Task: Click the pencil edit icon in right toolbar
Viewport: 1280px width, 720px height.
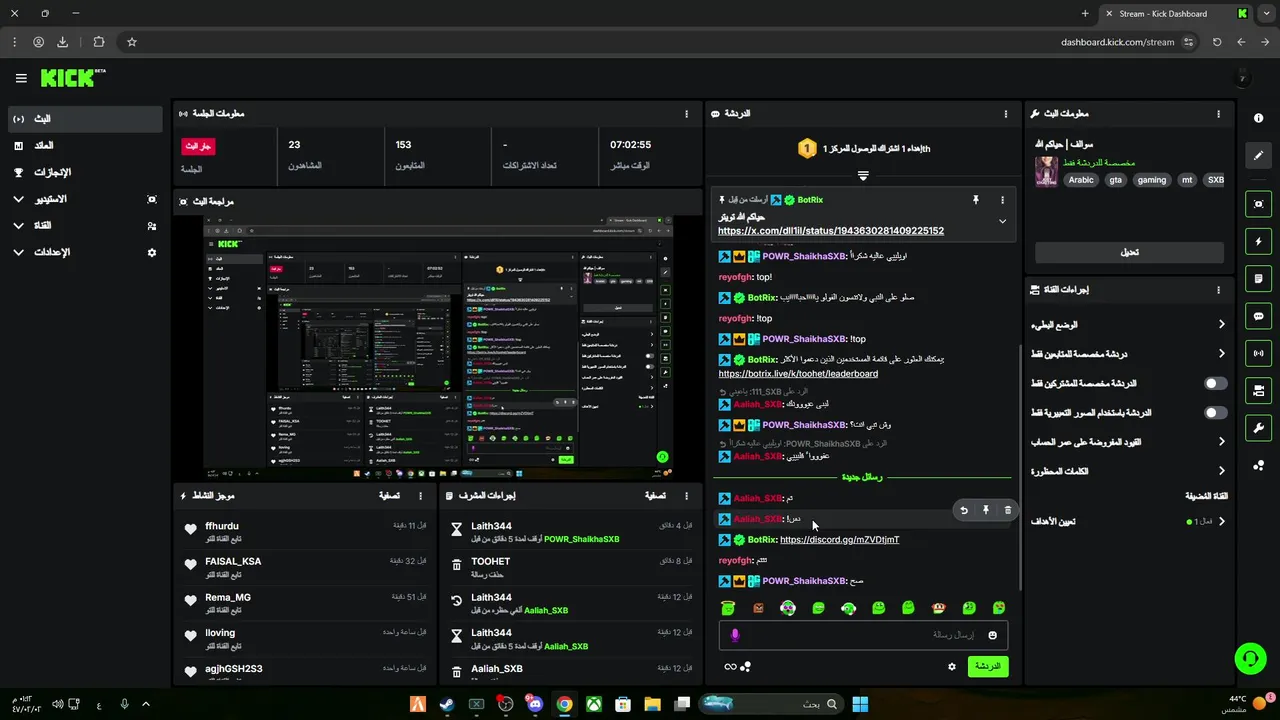Action: (1258, 156)
